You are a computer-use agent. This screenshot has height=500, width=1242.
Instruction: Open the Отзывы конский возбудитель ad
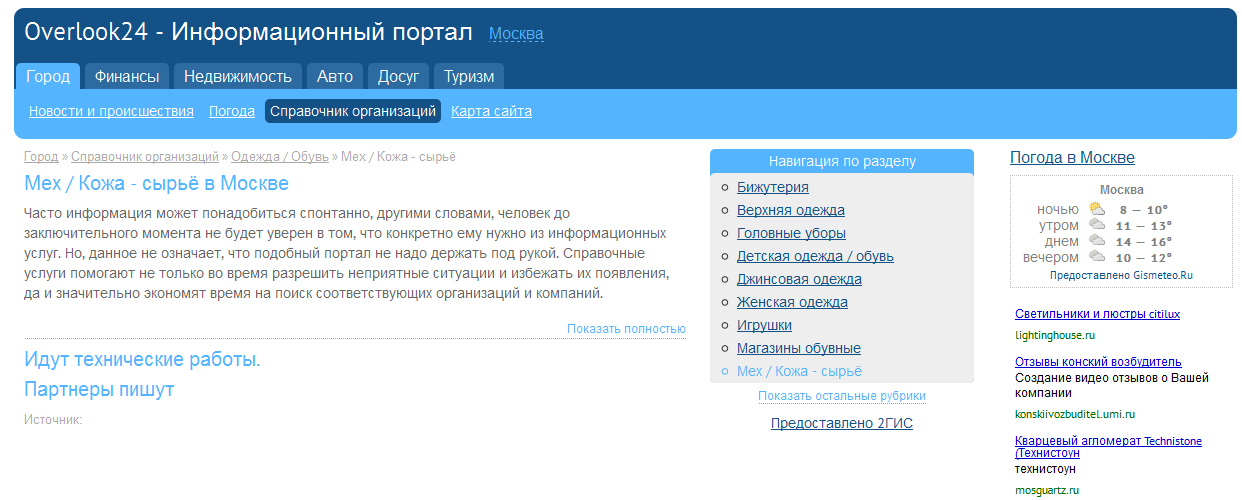point(1098,361)
